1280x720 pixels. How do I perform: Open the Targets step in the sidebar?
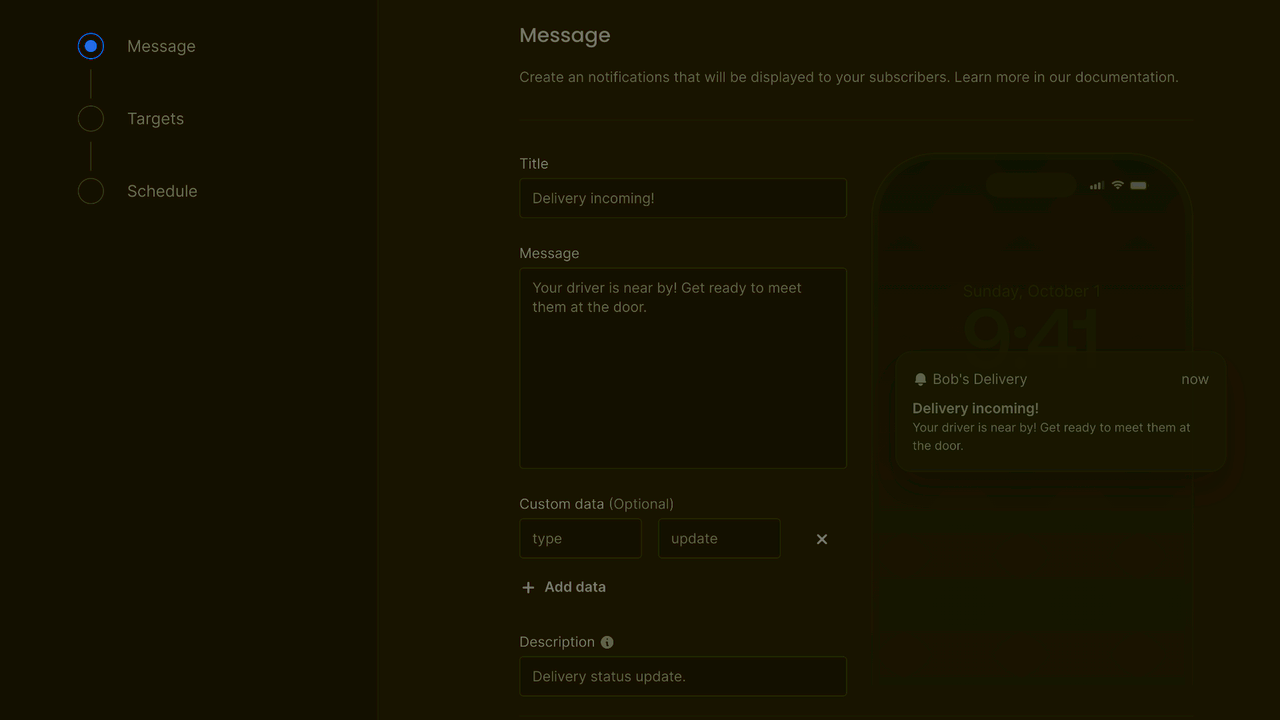(155, 118)
